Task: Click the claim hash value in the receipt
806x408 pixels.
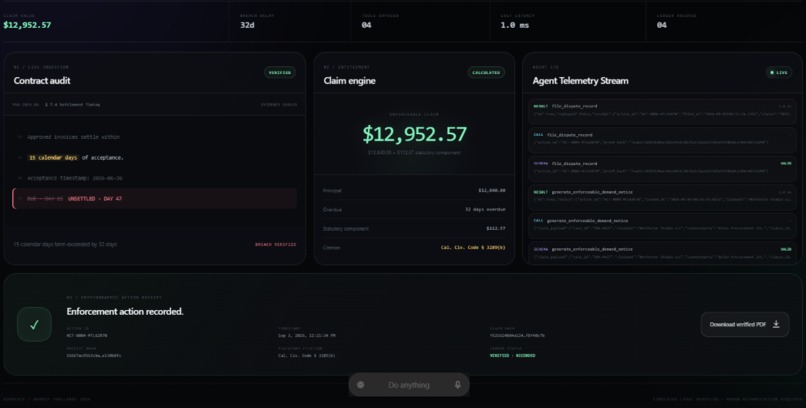Action: click(x=517, y=336)
